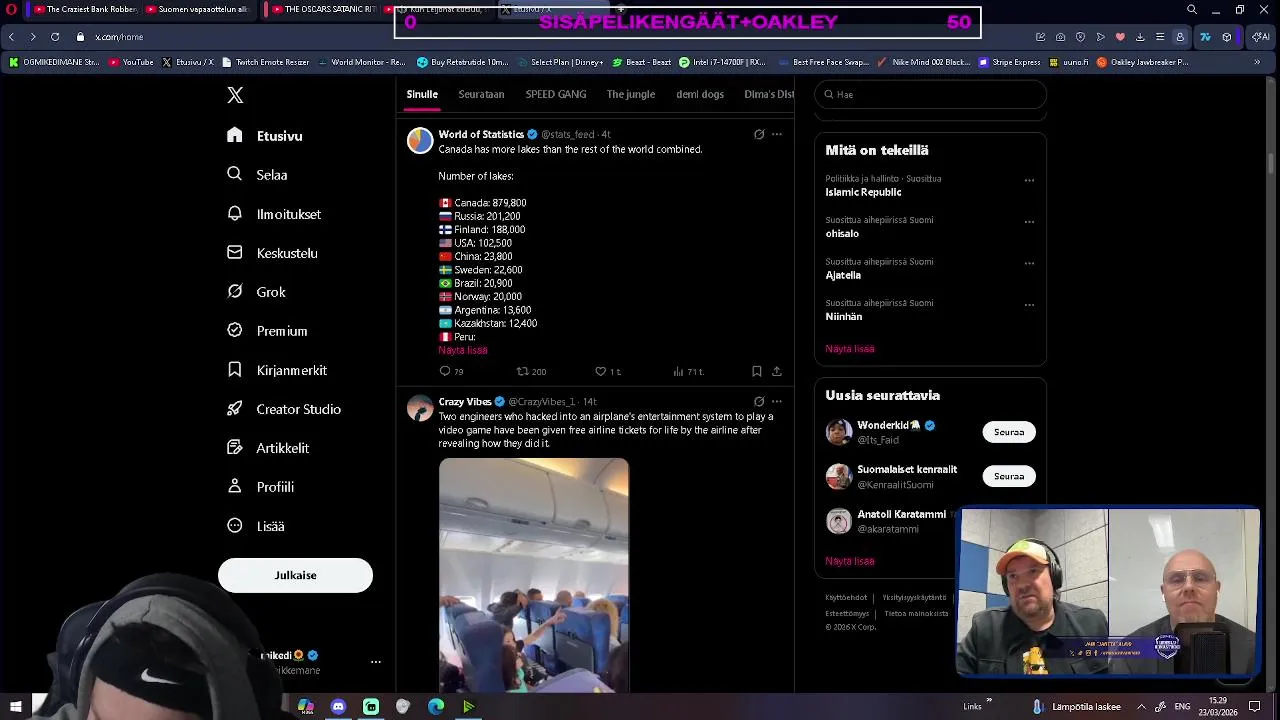Screen dimensions: 1280x720
Task: Open World of Statistics profile name
Action: coord(481,134)
